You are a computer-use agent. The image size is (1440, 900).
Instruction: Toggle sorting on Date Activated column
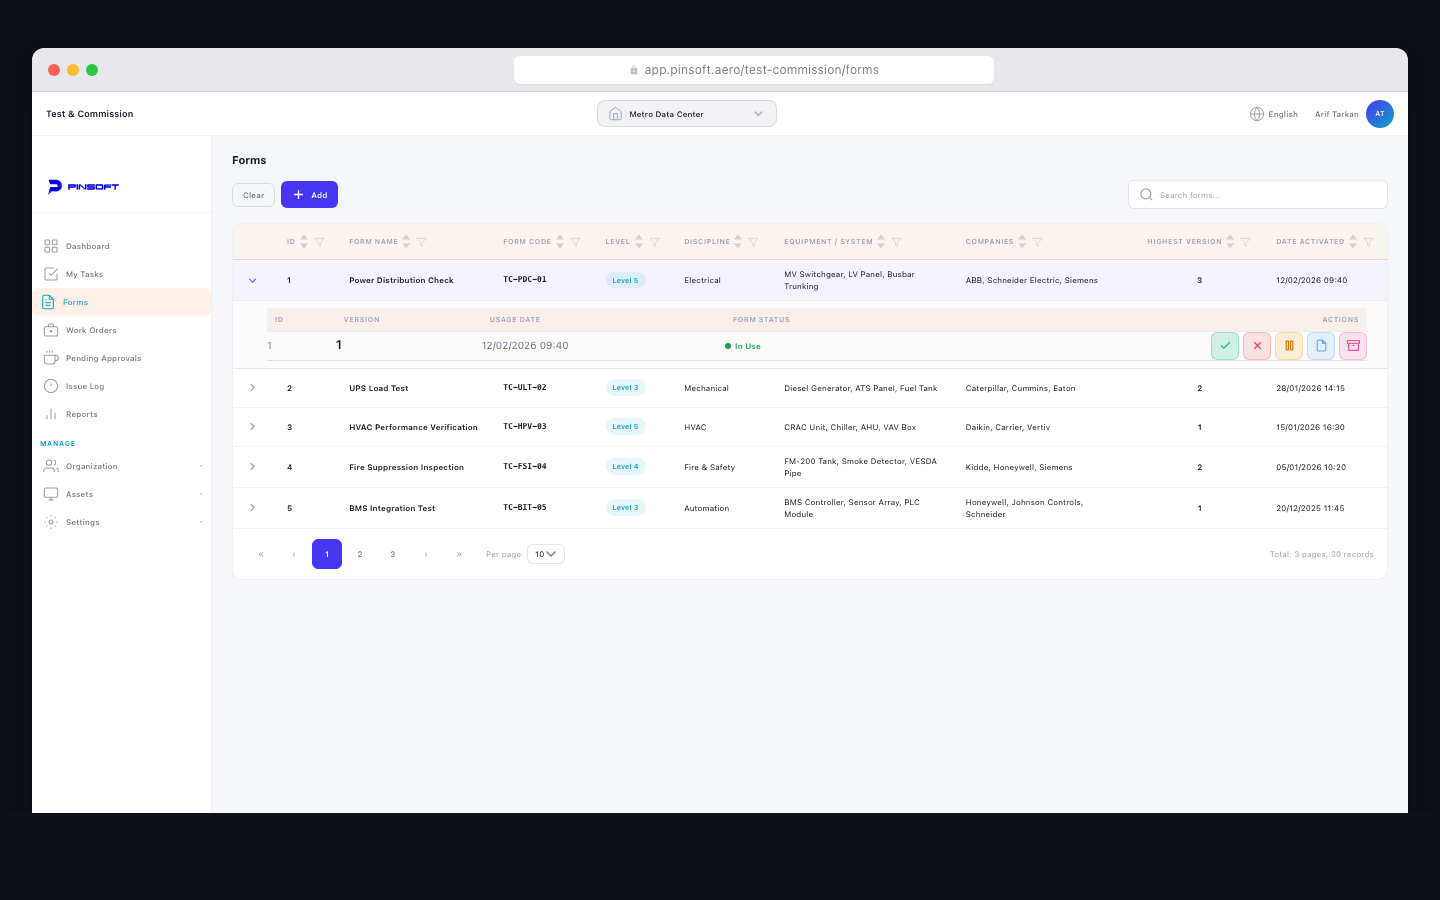coord(1353,242)
